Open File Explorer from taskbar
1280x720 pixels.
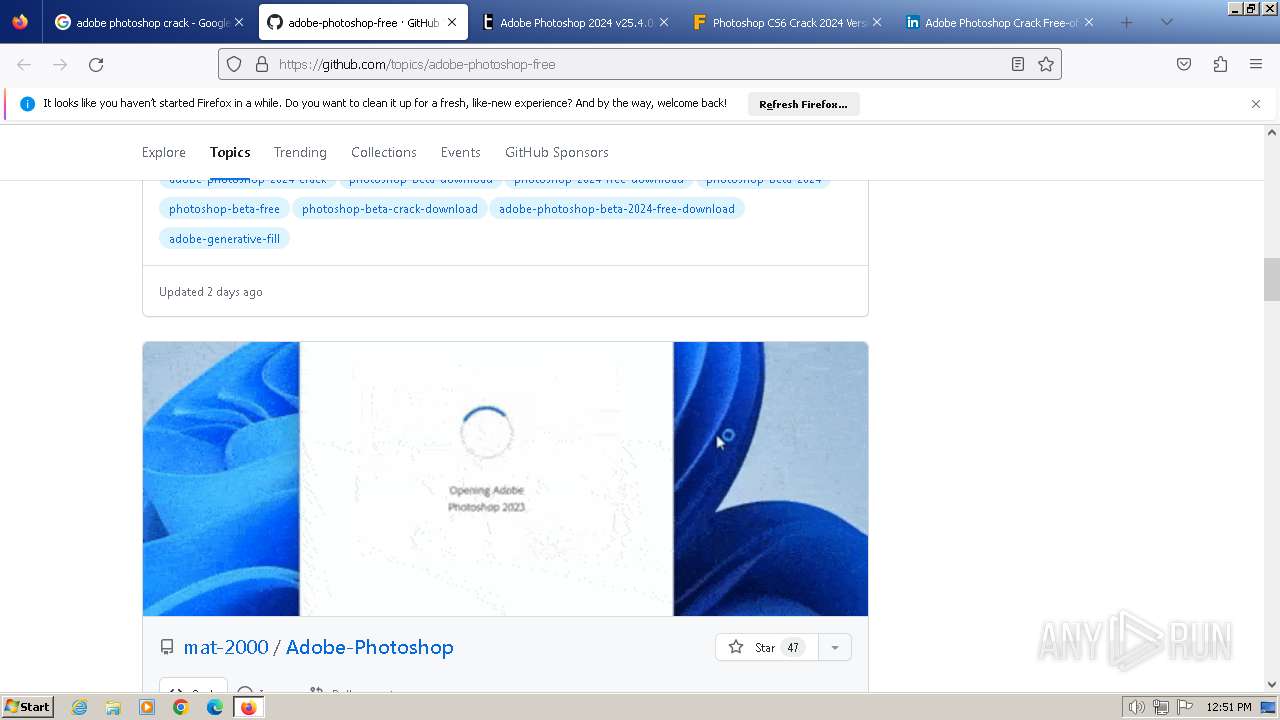(x=113, y=707)
